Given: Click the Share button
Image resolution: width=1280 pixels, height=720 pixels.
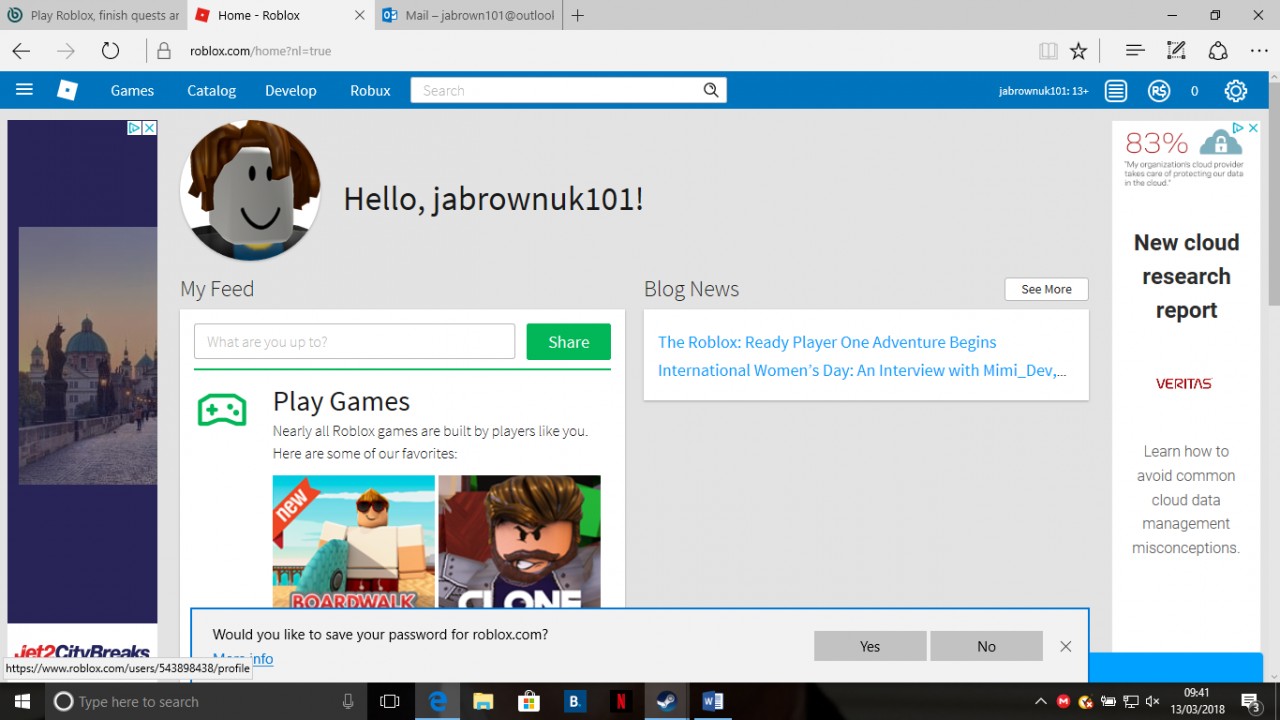Looking at the screenshot, I should pyautogui.click(x=569, y=342).
